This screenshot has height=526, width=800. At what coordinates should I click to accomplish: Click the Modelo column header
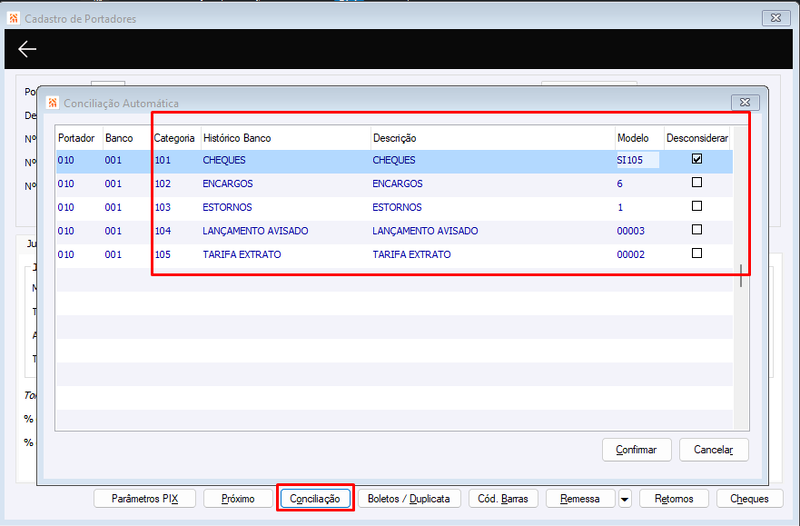point(639,138)
